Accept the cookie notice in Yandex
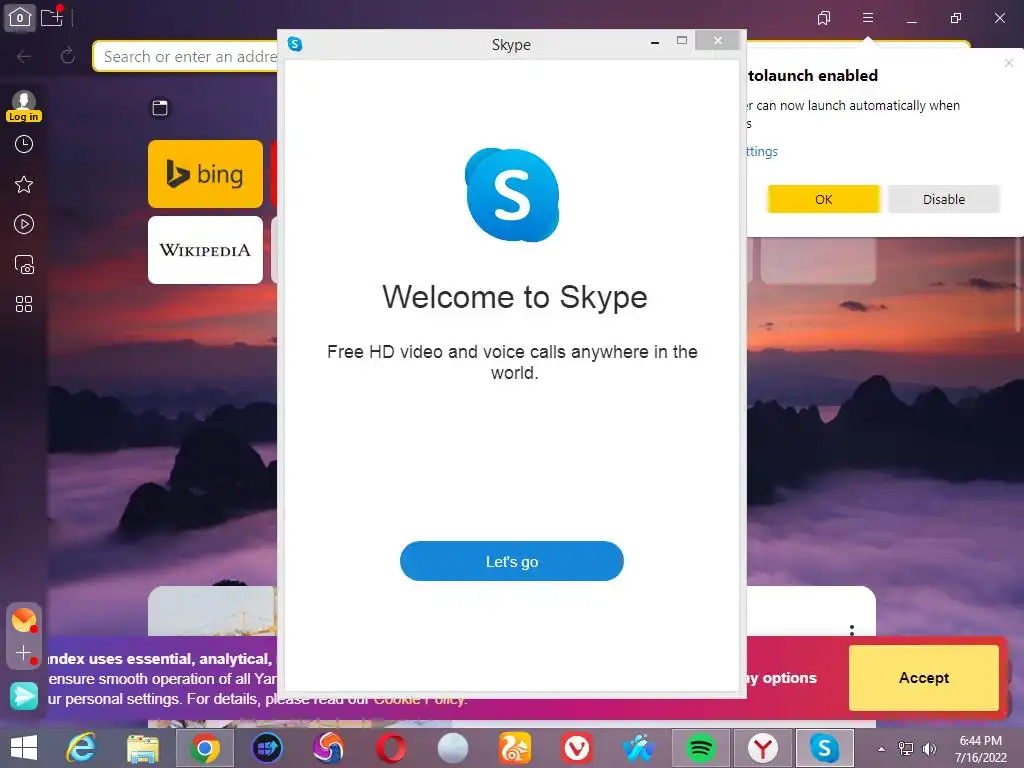 [x=924, y=678]
